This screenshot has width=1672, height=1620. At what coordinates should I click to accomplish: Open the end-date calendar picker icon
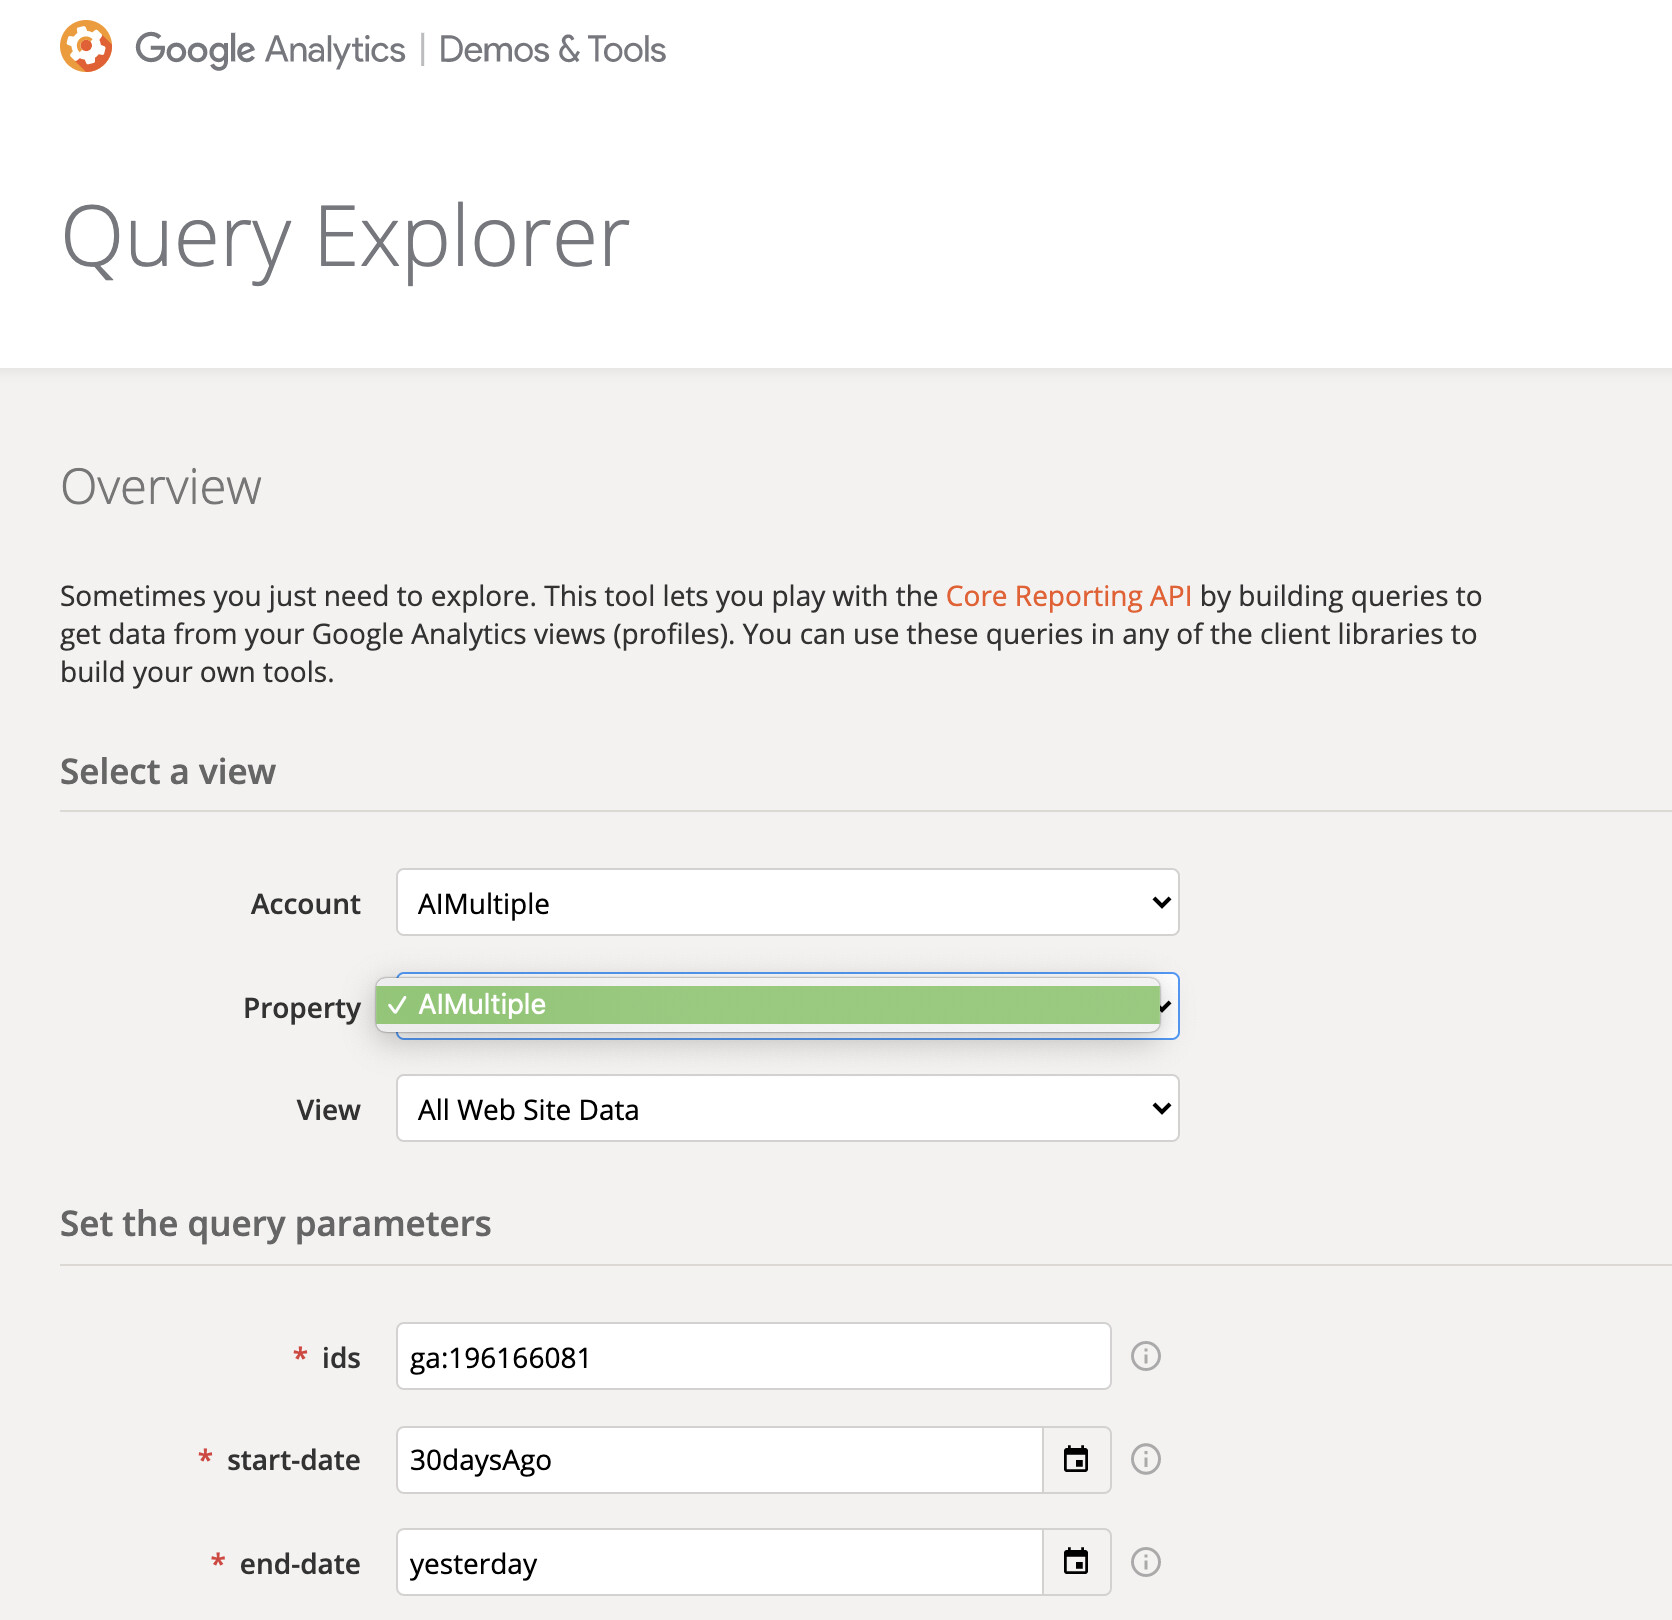(1076, 1561)
